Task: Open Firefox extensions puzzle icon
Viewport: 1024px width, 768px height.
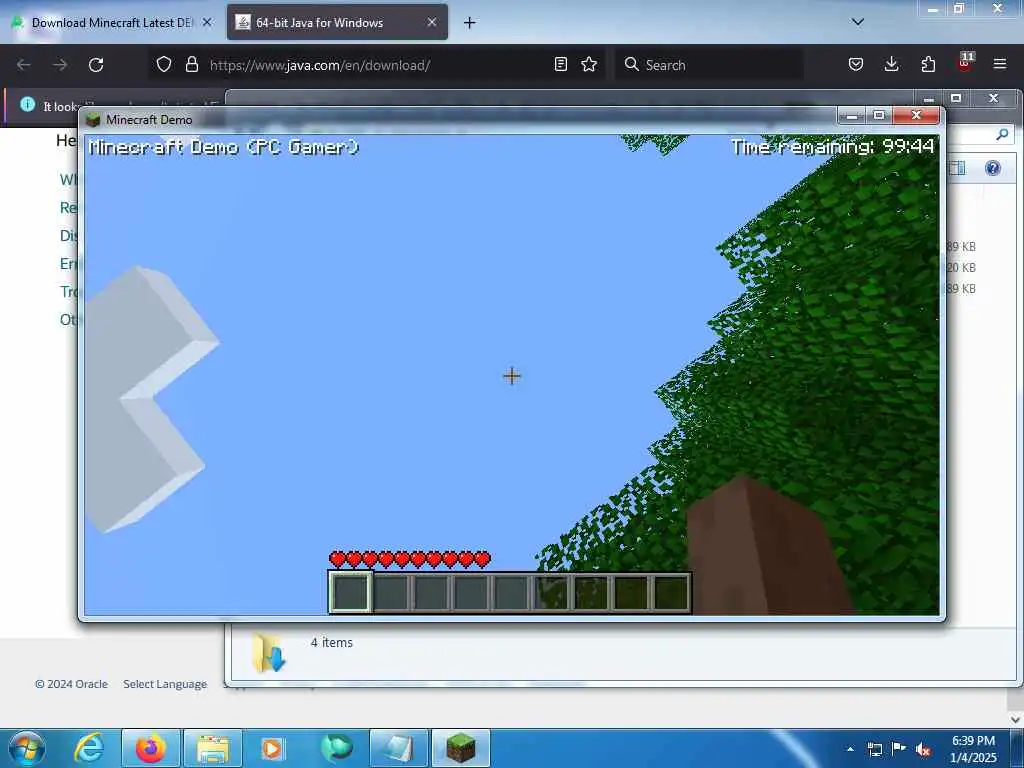Action: [928, 64]
